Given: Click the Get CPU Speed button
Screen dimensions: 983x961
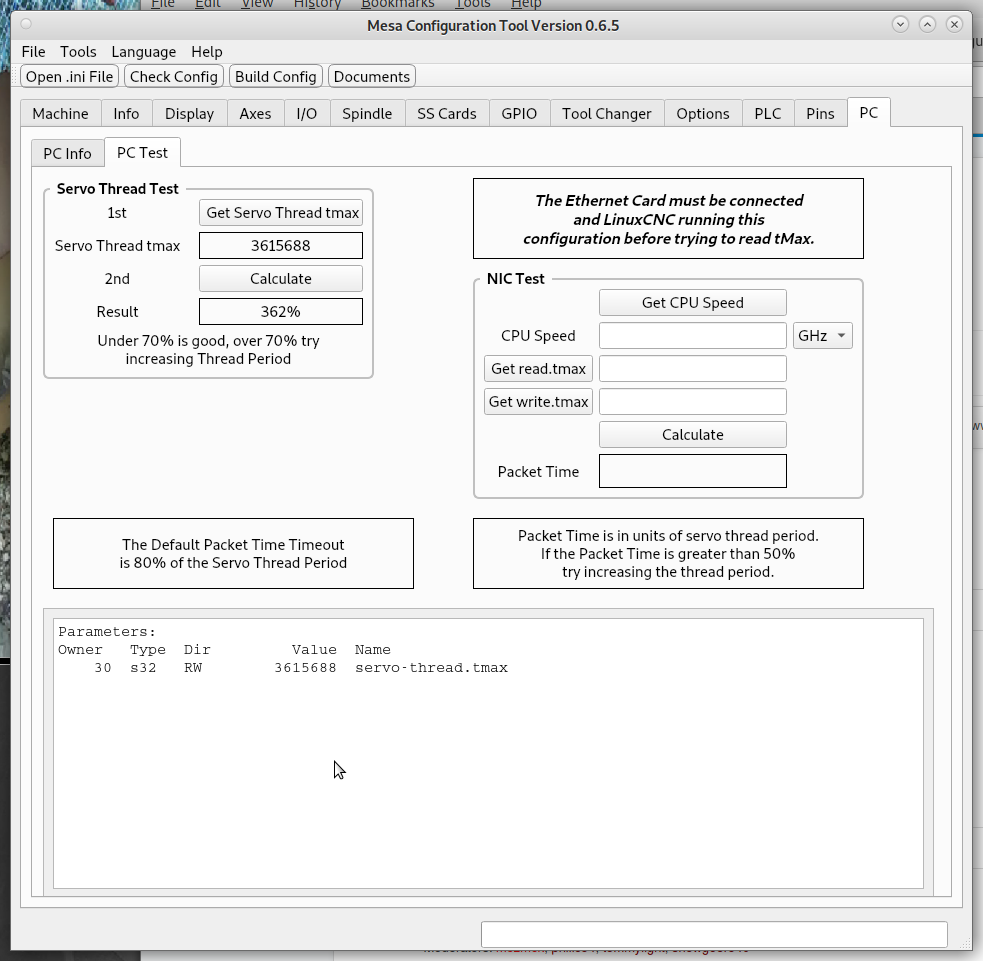Looking at the screenshot, I should 693,303.
